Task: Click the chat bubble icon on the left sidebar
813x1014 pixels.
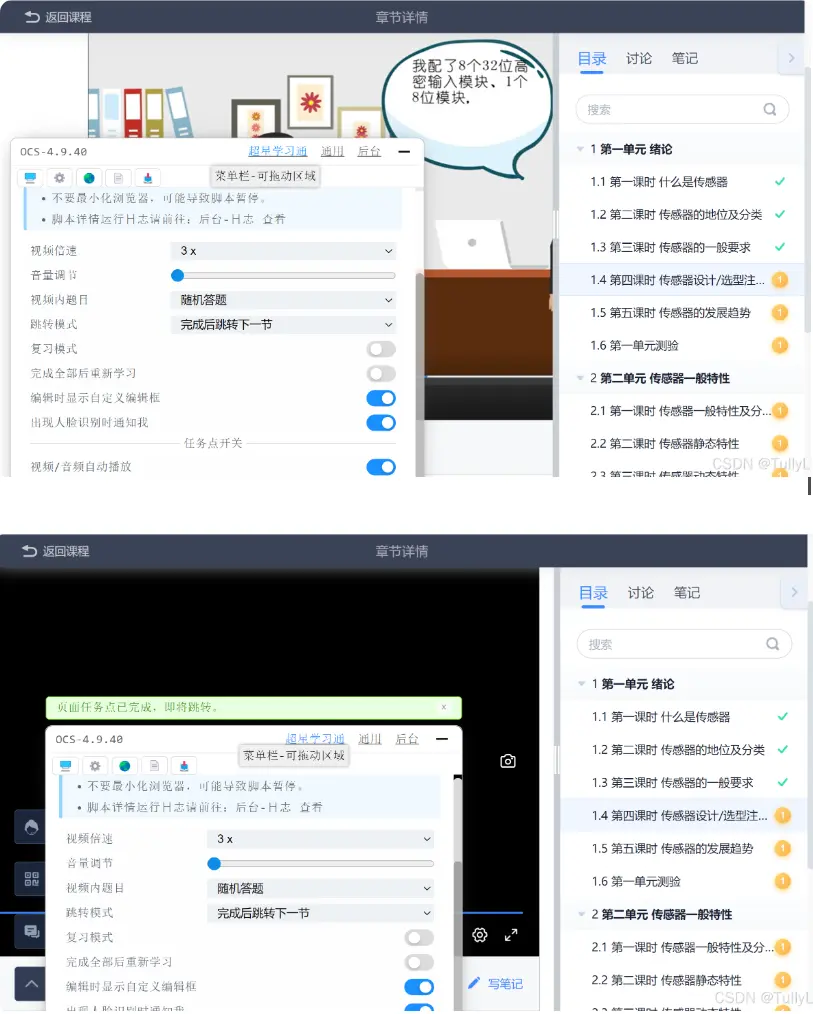Action: pyautogui.click(x=31, y=931)
